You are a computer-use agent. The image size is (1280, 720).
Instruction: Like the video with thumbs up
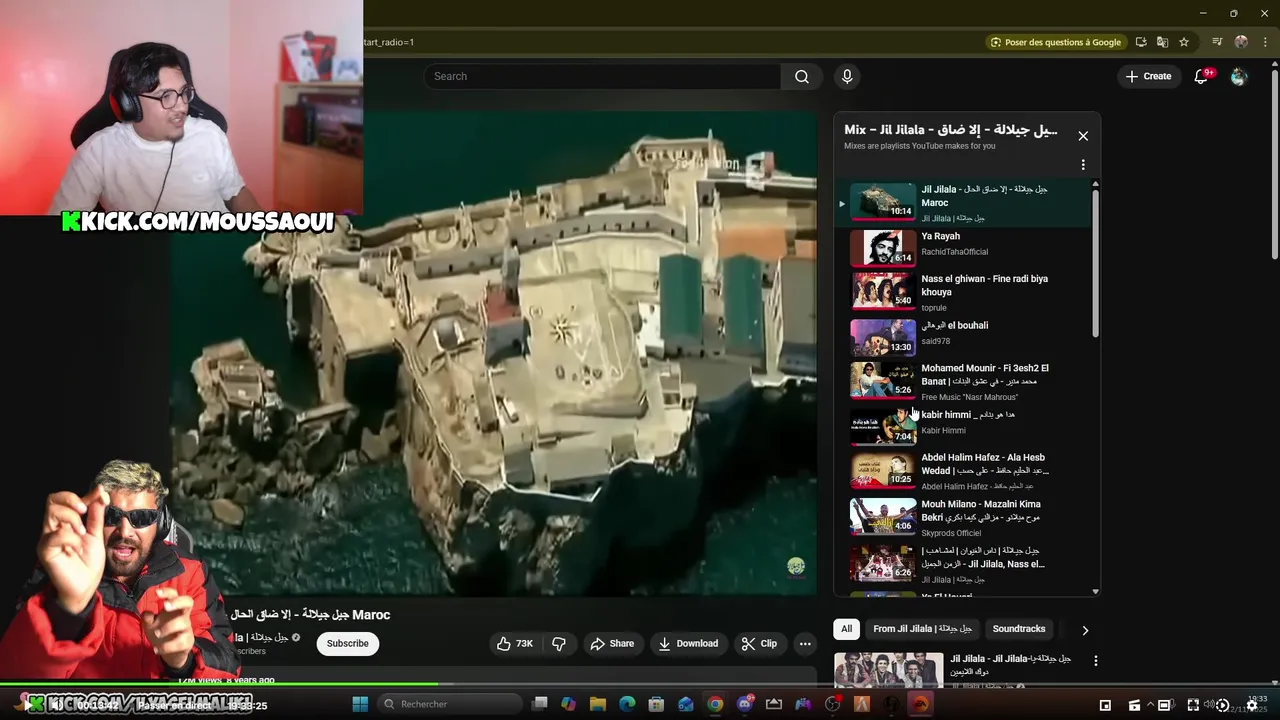tap(514, 644)
